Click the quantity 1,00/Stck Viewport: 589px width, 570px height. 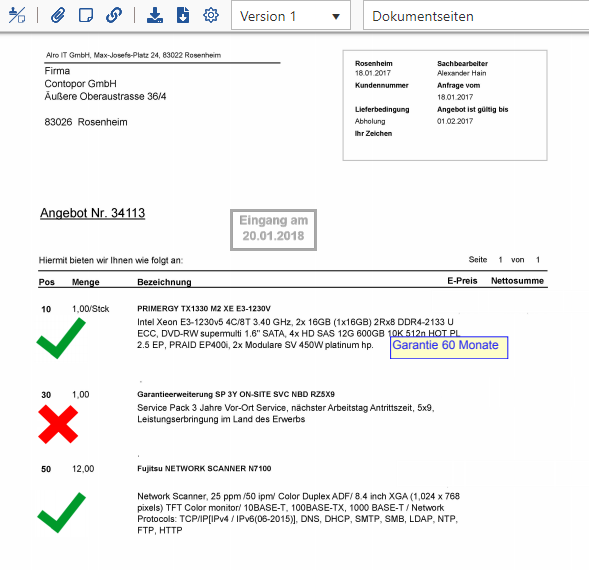[x=91, y=309]
